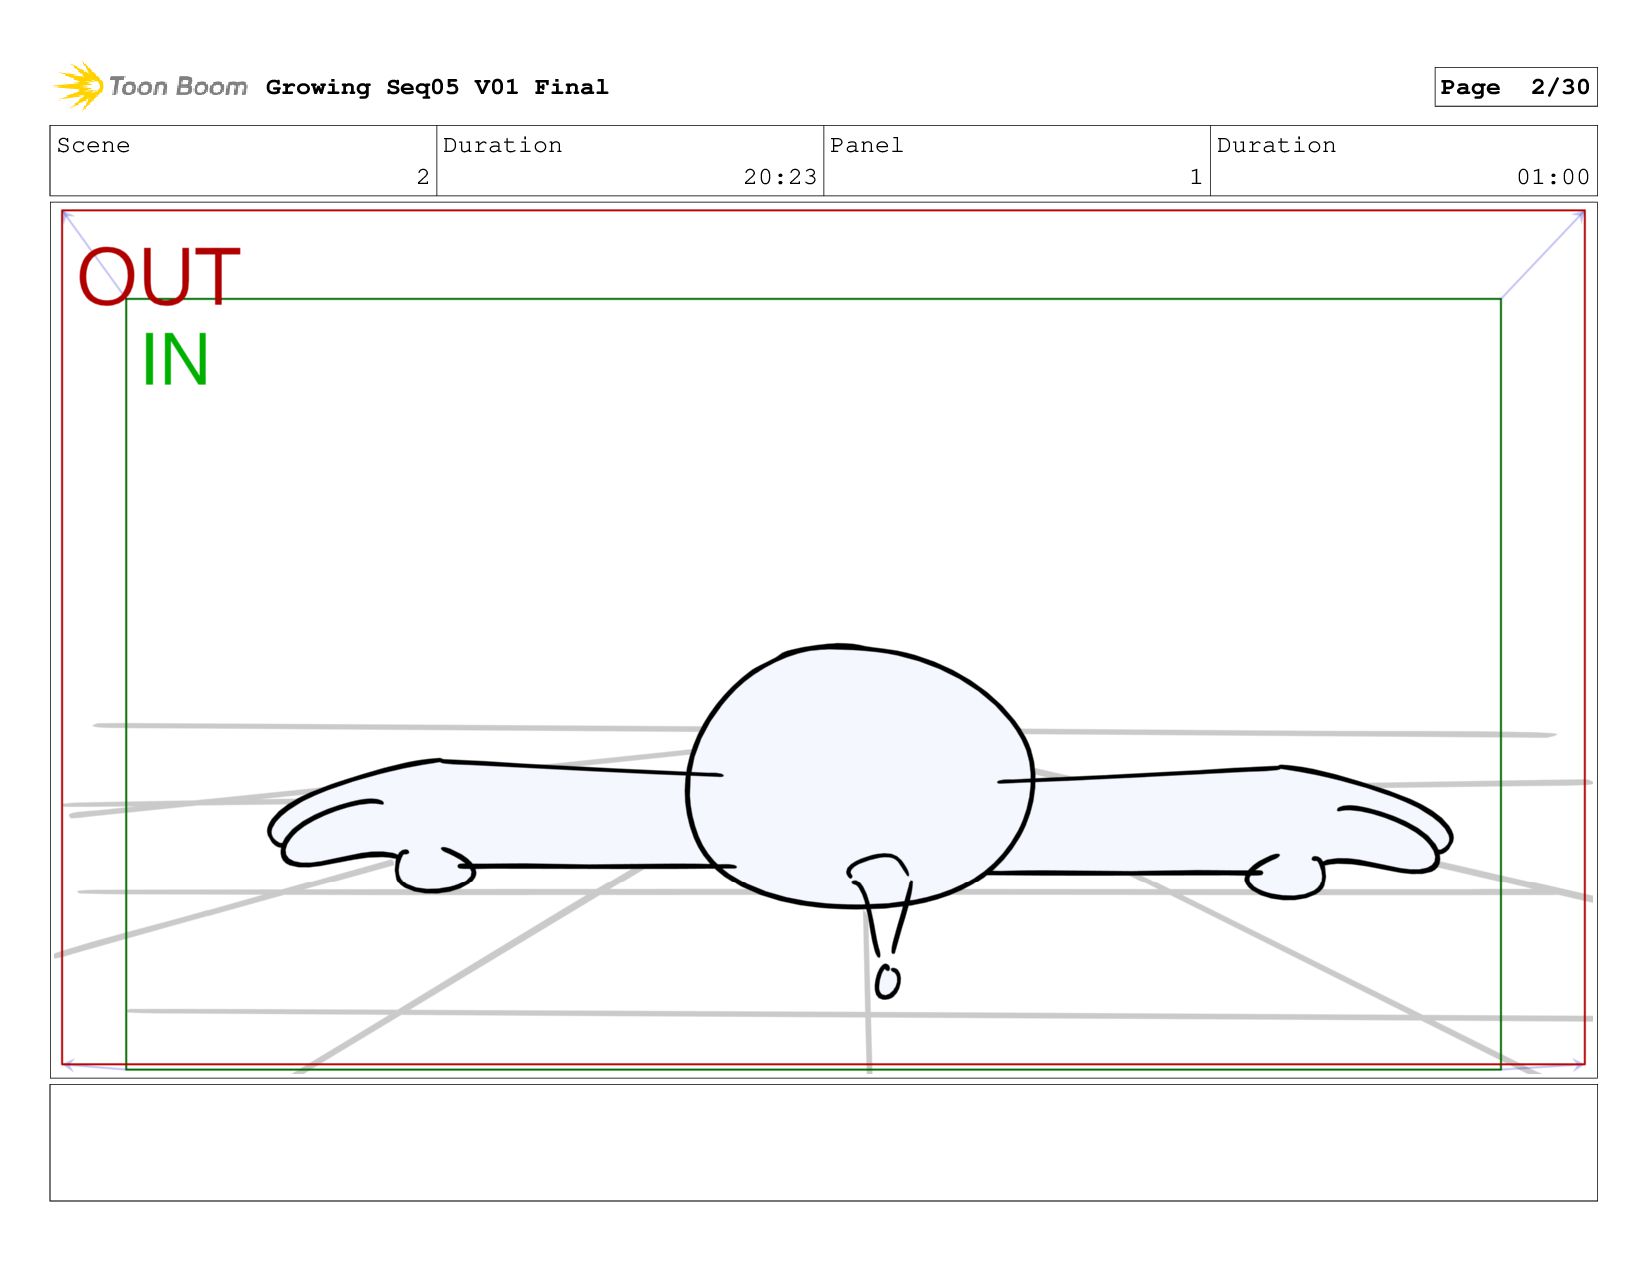
Task: Click the scene number '2'
Action: coord(423,177)
